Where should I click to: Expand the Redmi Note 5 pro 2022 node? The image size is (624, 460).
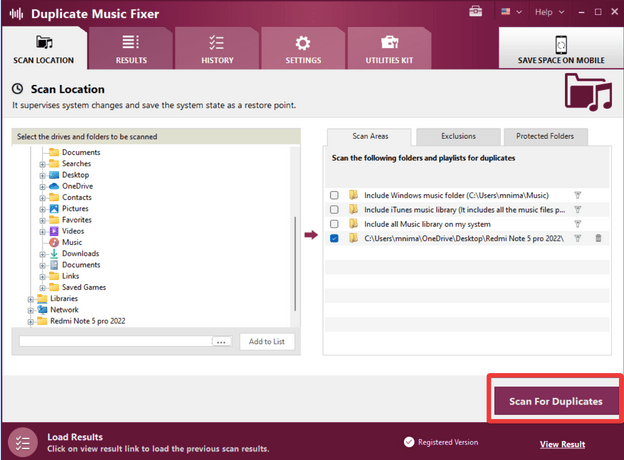30,322
